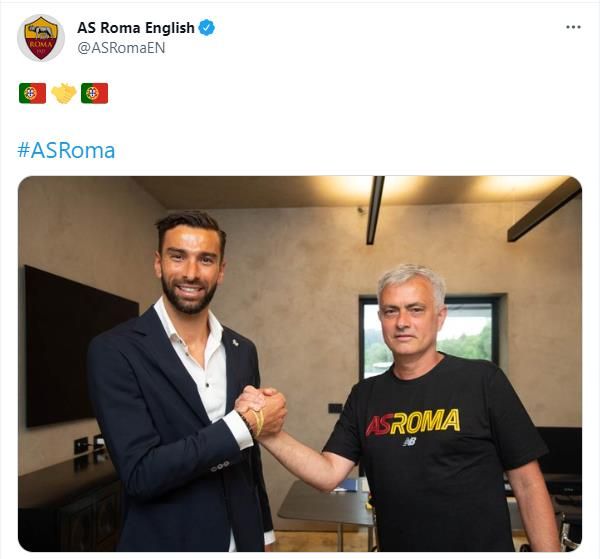Click the lapel pin on the navy blazer
The width and height of the screenshot is (600, 559).
[236, 342]
